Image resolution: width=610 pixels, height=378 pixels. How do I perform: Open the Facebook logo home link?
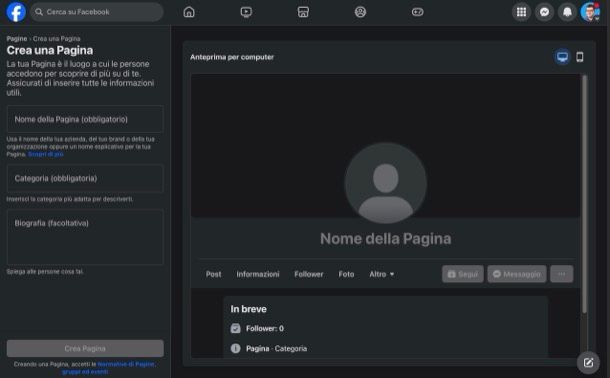tap(16, 12)
